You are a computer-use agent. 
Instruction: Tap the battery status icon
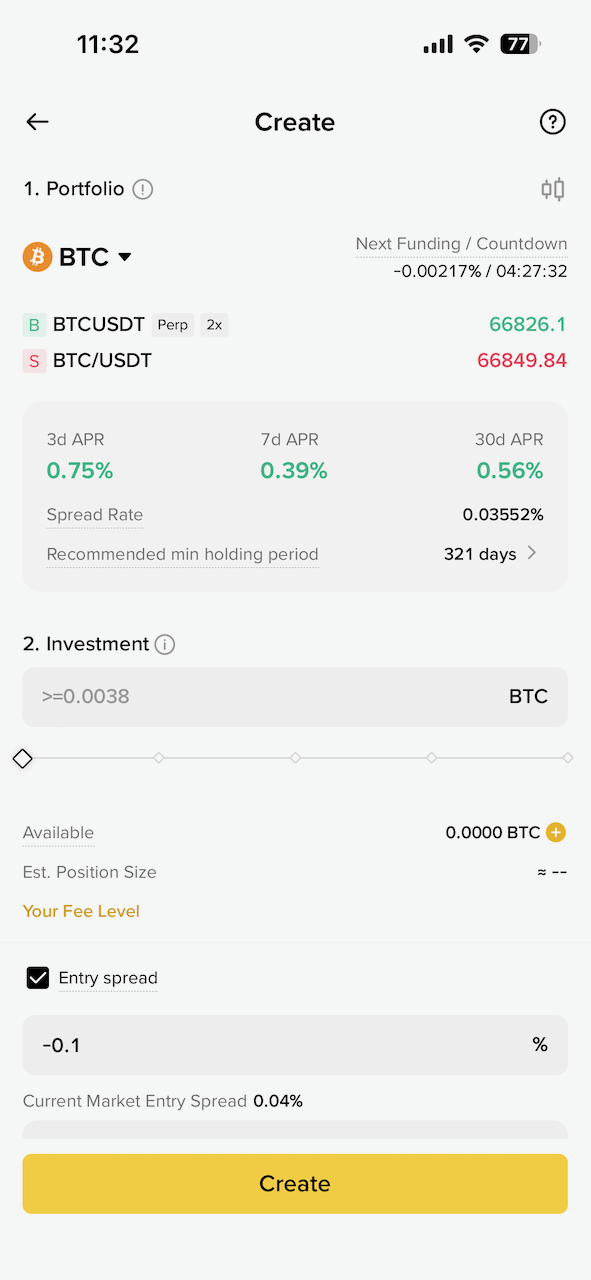[520, 44]
